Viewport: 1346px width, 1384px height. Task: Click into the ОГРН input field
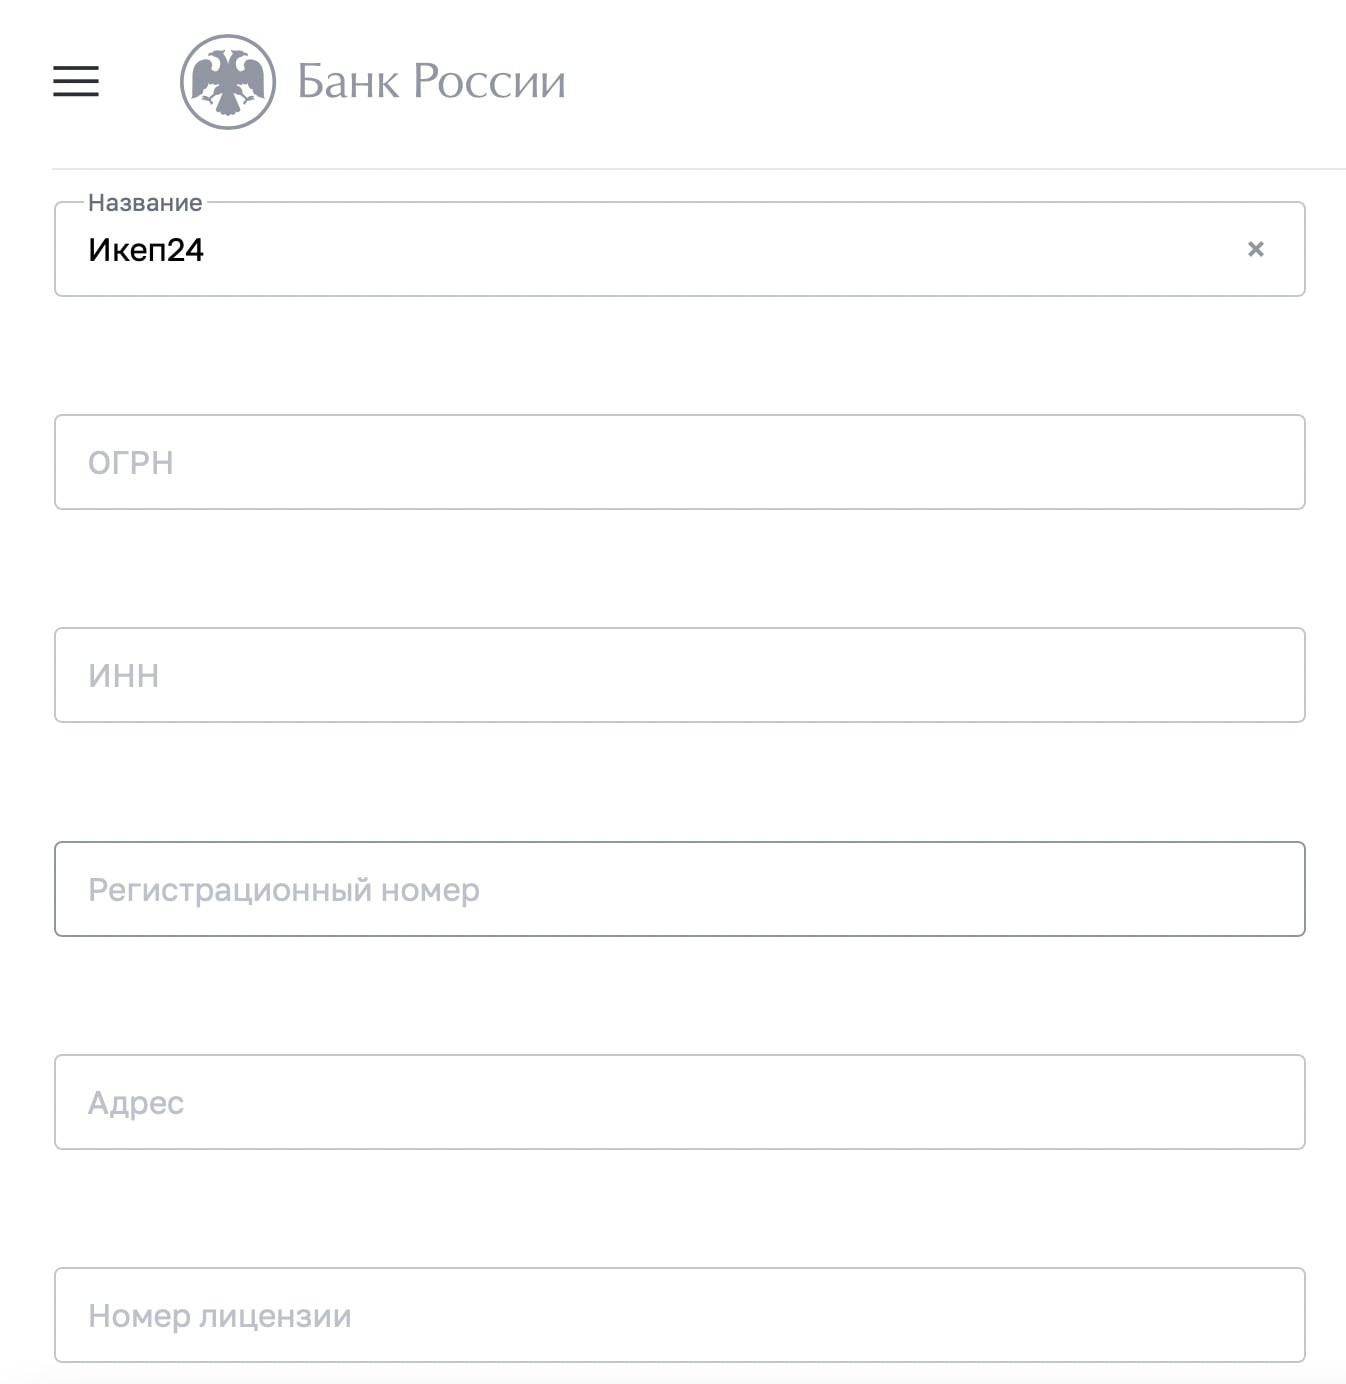tap(680, 462)
